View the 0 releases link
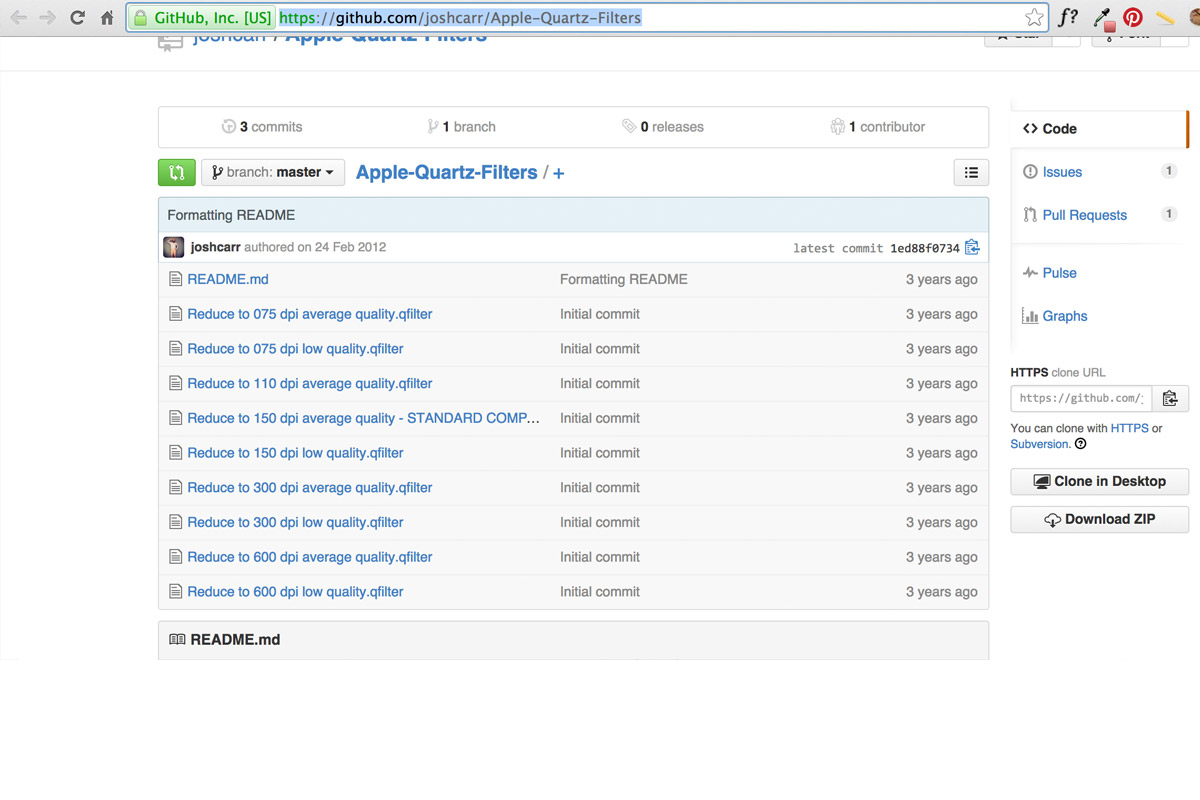The height and width of the screenshot is (800, 1200). 663,127
